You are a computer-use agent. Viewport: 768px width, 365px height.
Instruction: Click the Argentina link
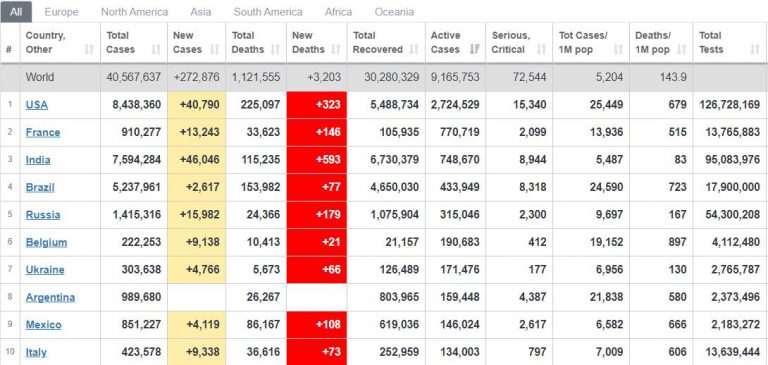click(50, 297)
